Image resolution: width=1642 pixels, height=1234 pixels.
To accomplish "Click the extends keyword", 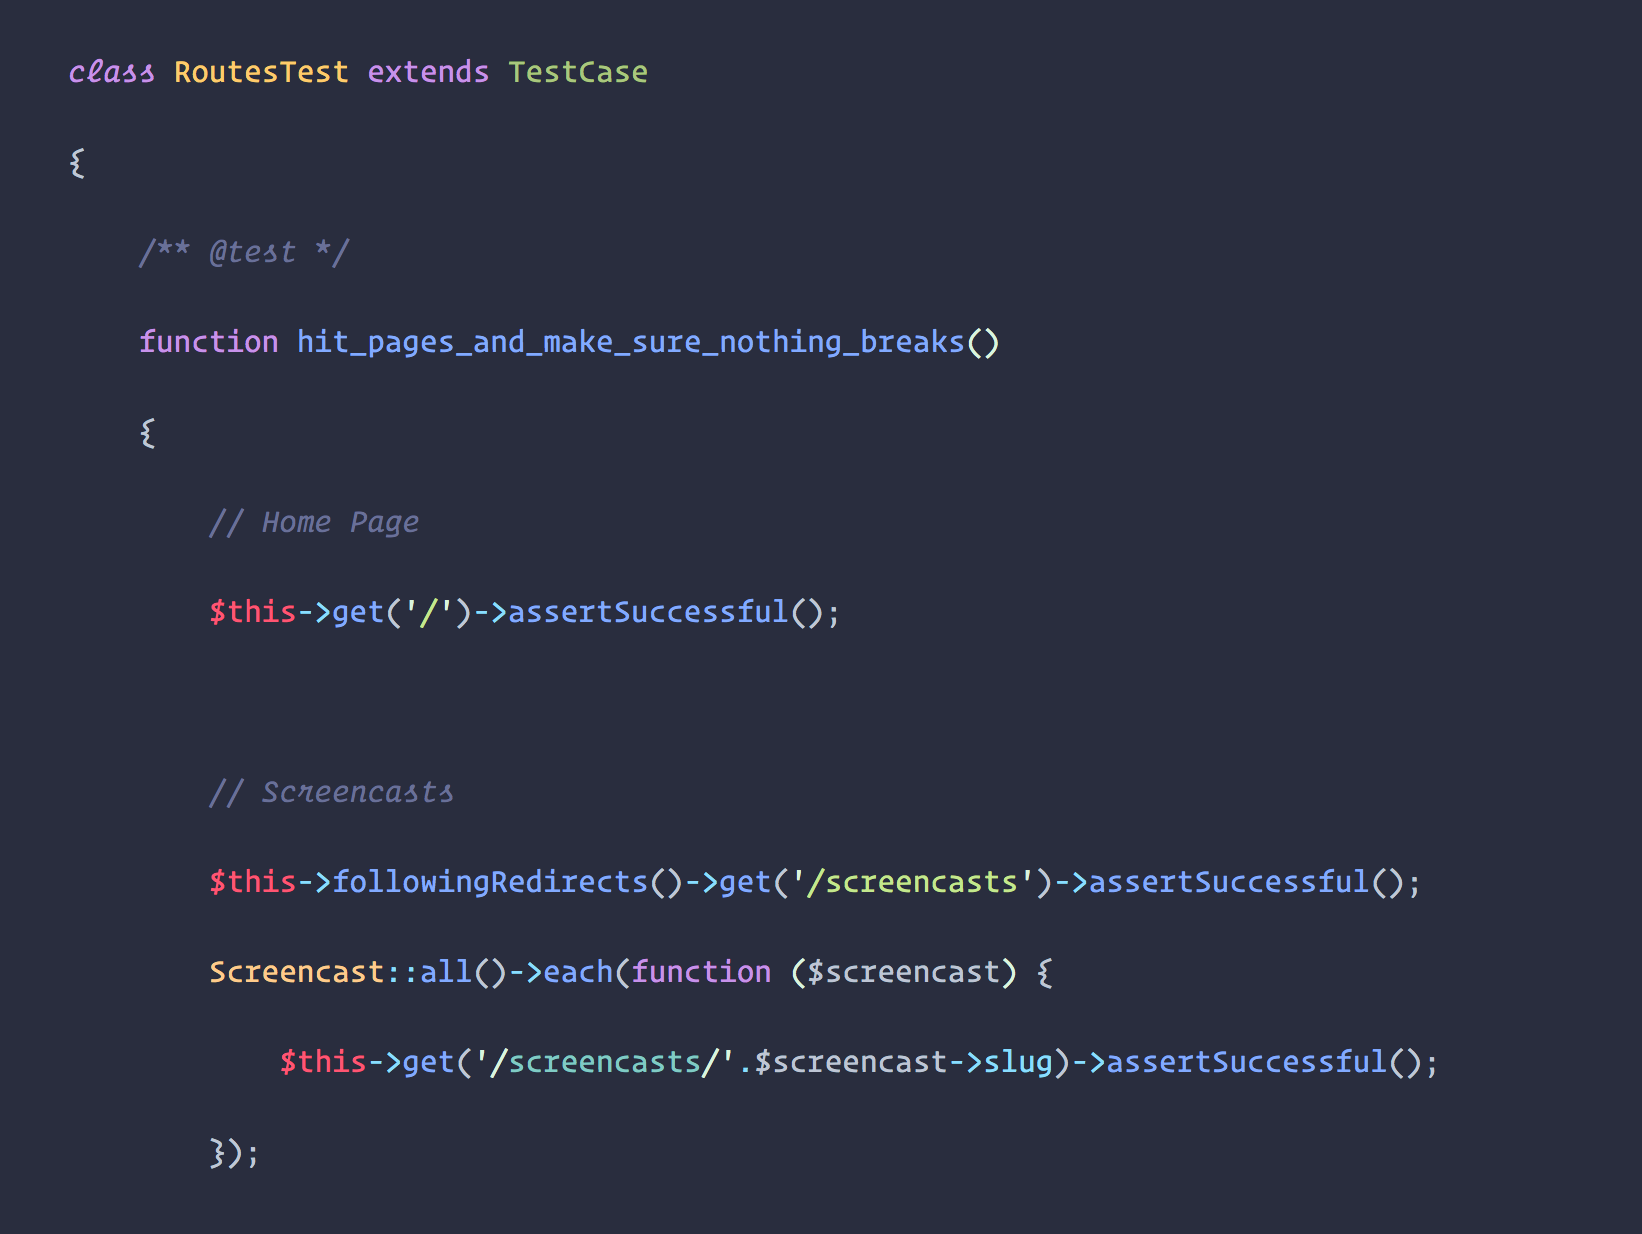I will 428,72.
